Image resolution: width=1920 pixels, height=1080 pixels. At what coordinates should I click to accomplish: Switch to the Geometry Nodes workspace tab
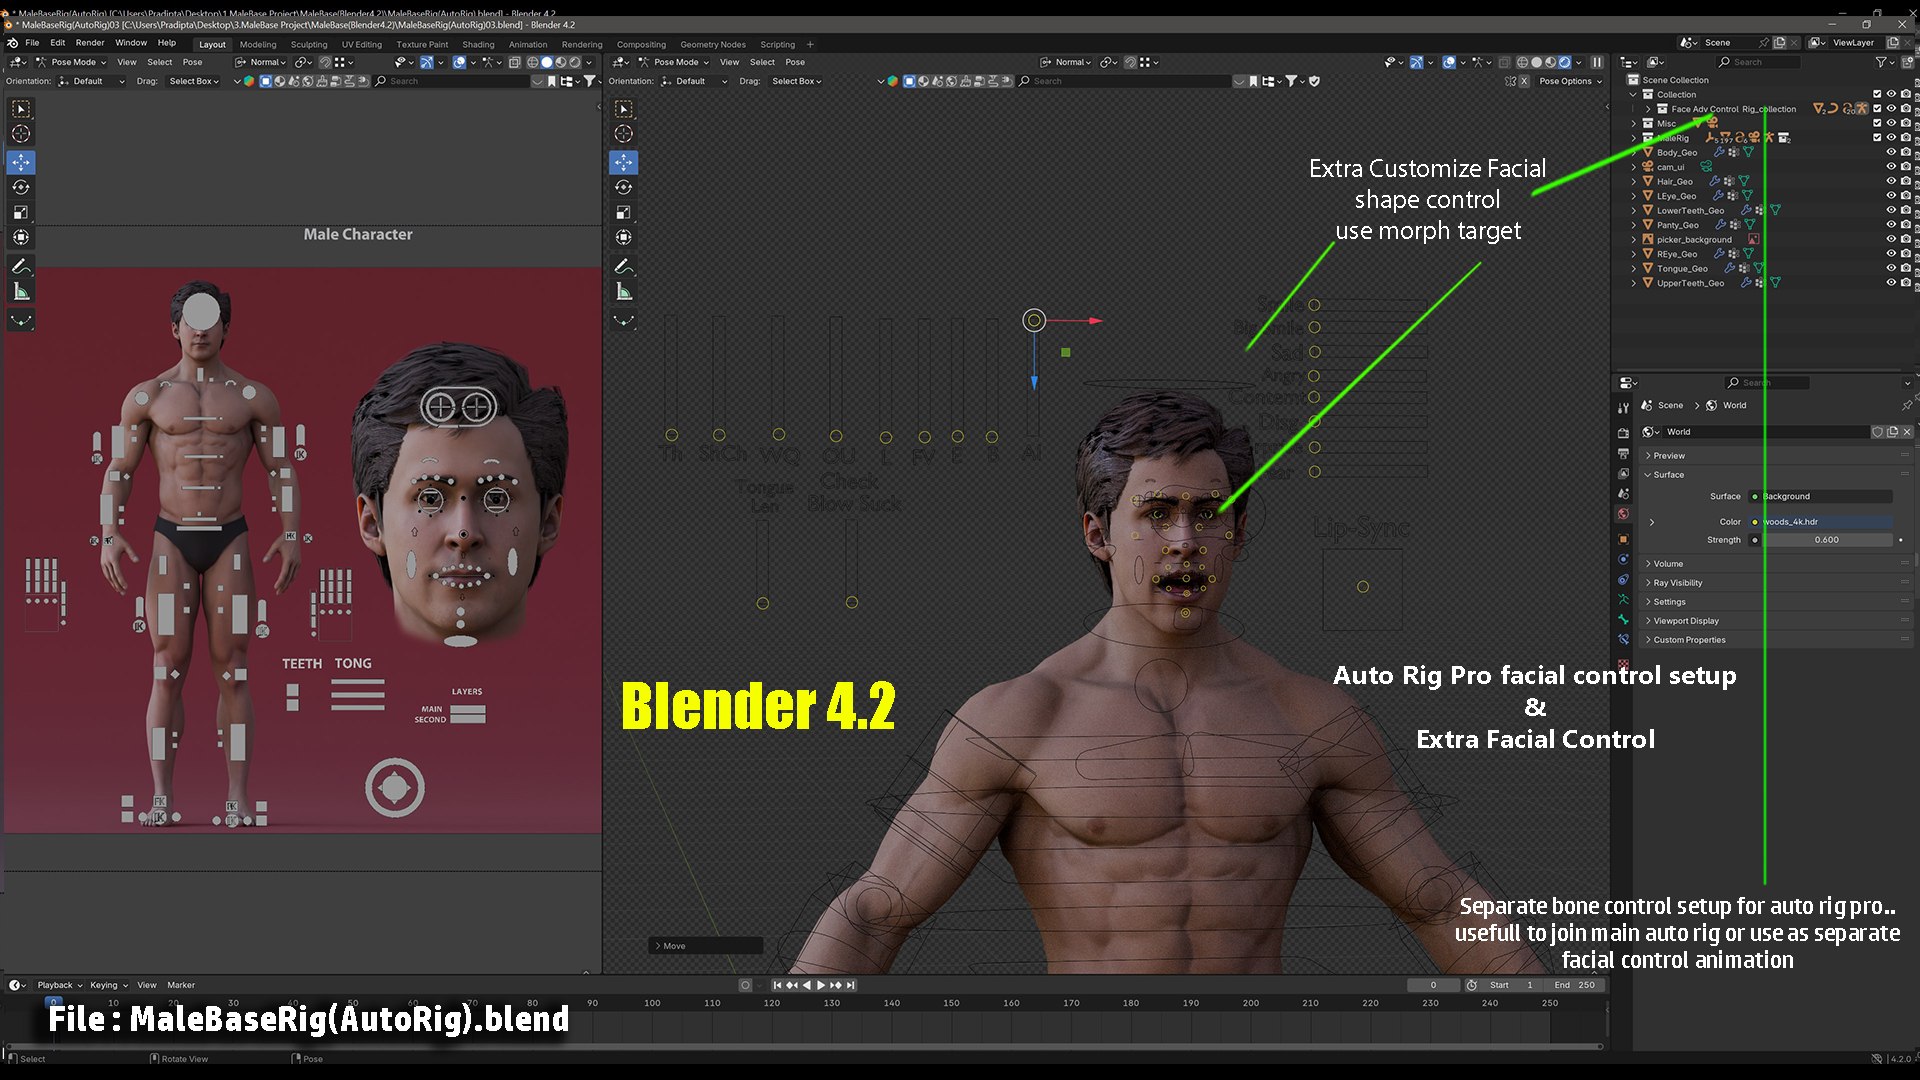713,44
